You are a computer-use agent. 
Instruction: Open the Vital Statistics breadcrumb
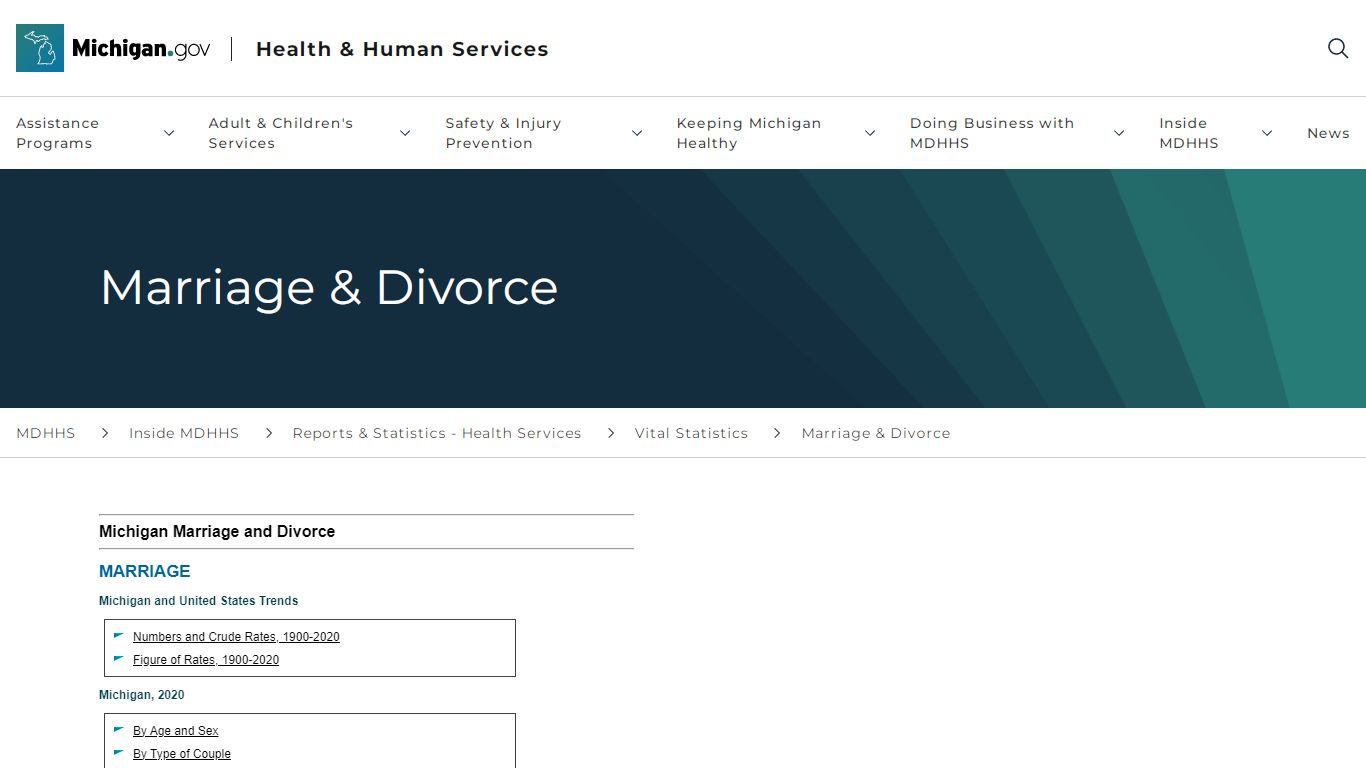pyautogui.click(x=691, y=433)
